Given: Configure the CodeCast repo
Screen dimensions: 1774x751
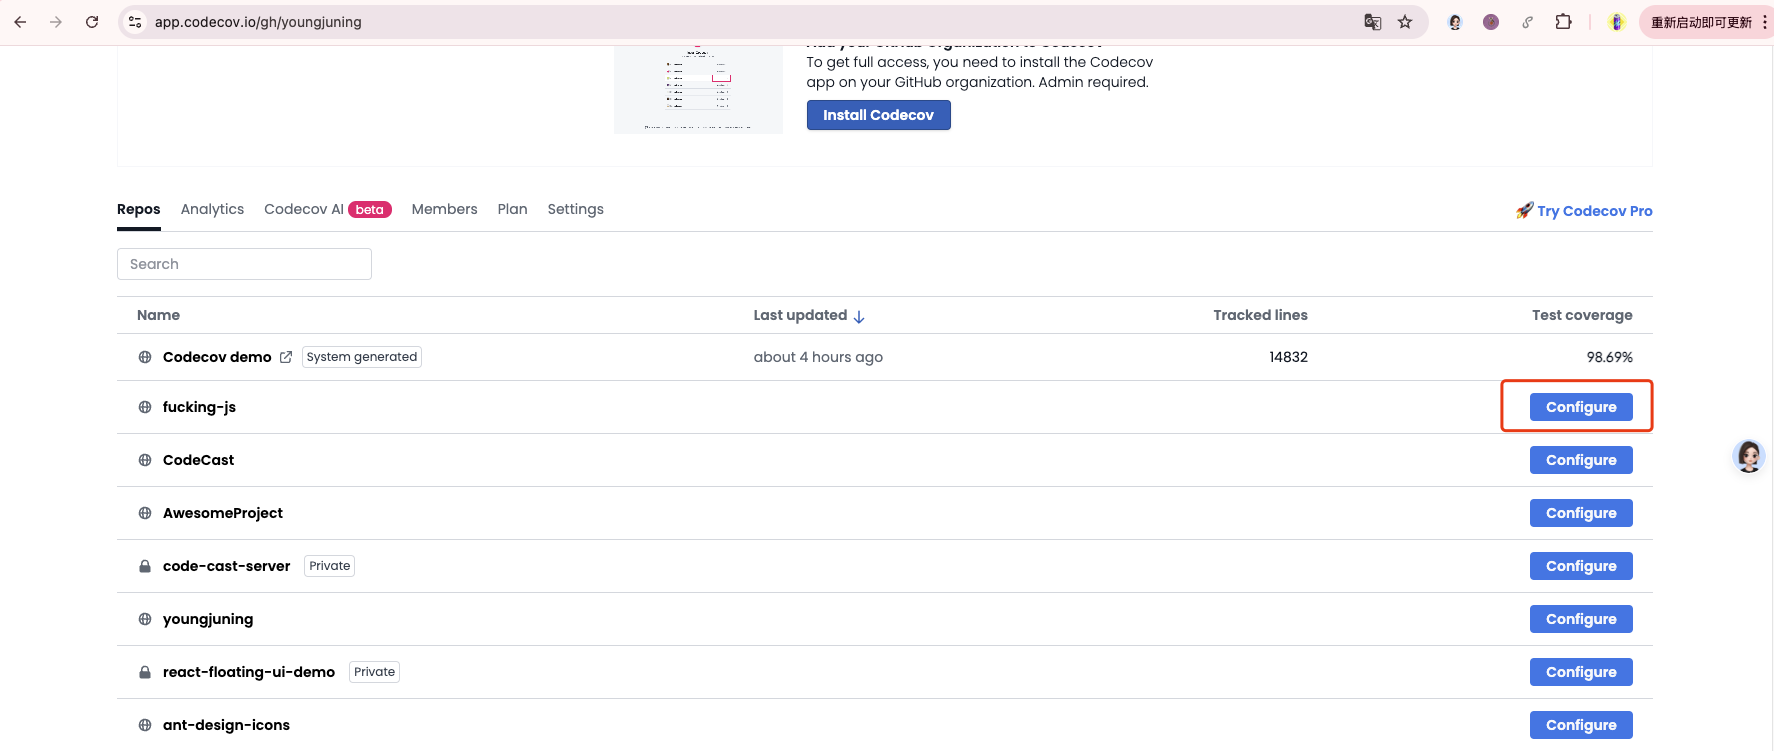Looking at the screenshot, I should click(x=1581, y=460).
